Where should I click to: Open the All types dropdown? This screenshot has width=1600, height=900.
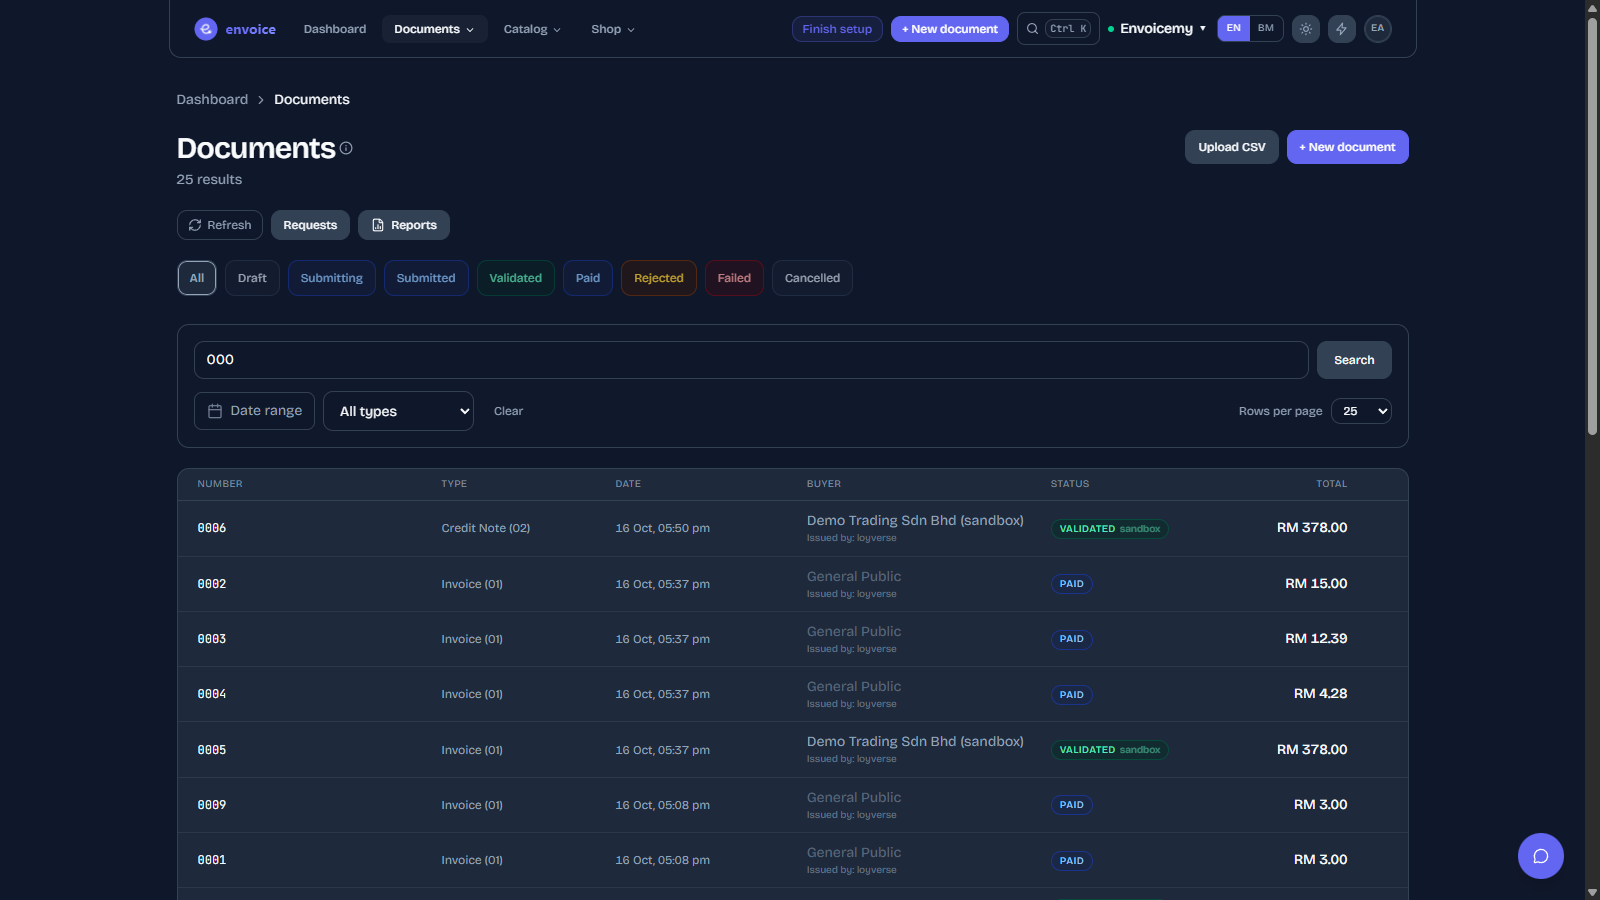pyautogui.click(x=398, y=411)
